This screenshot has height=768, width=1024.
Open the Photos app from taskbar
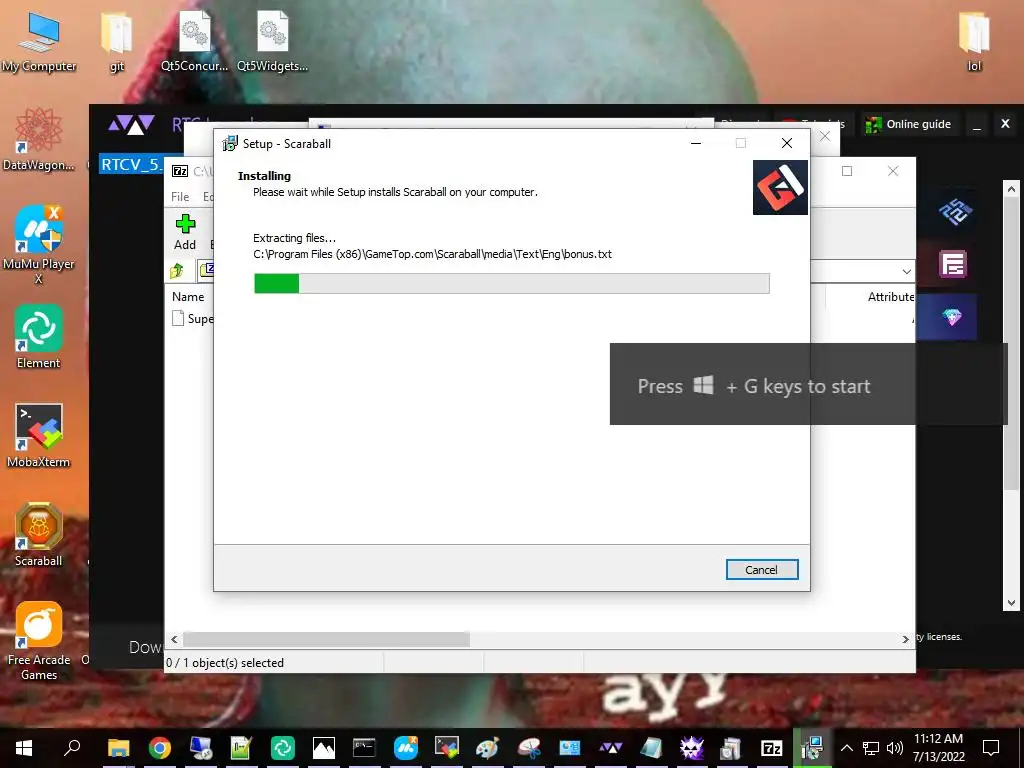pos(324,748)
